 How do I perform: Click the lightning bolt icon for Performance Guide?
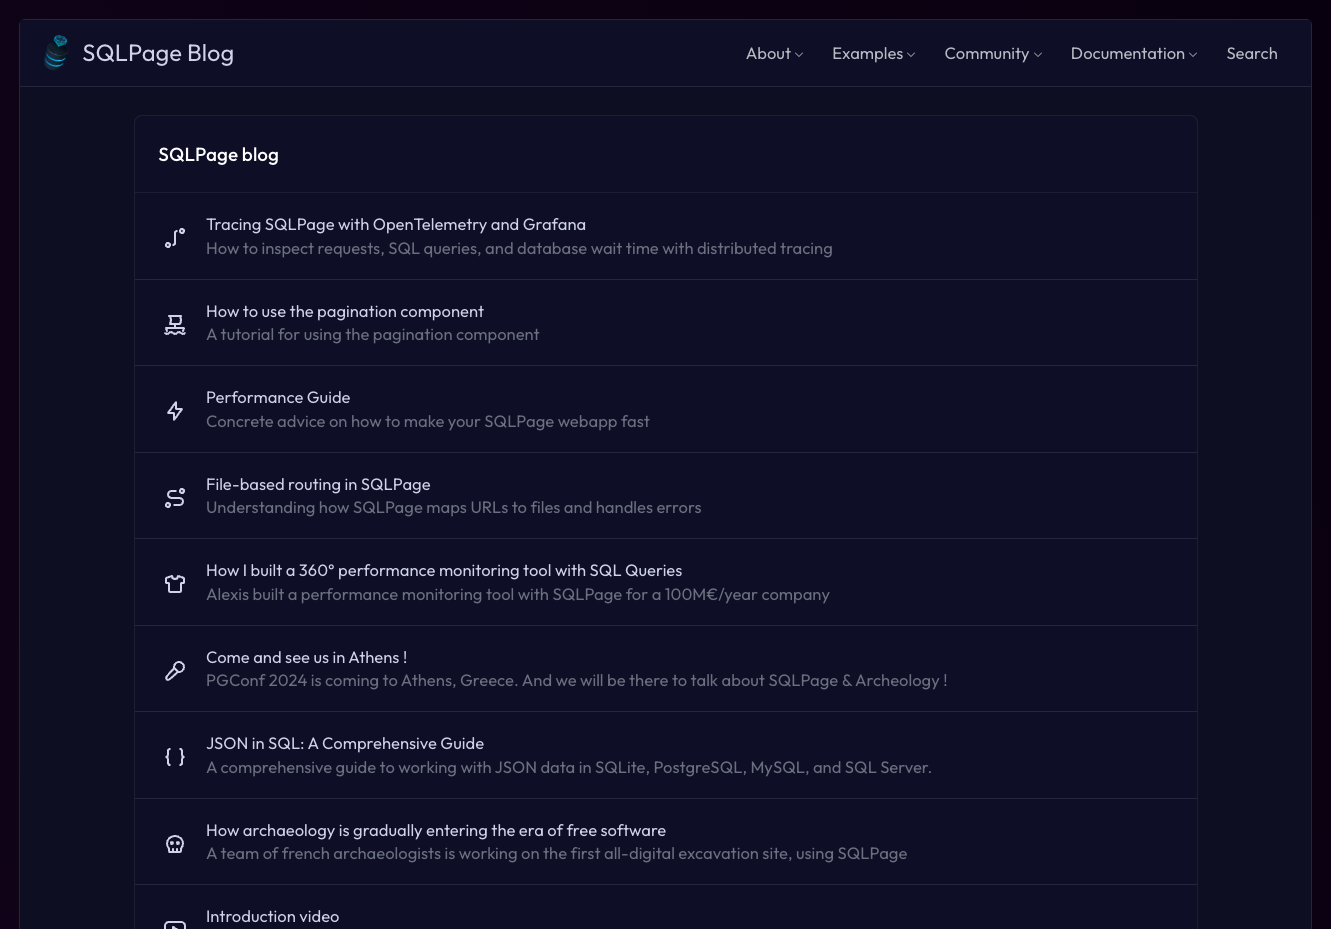[x=175, y=410]
